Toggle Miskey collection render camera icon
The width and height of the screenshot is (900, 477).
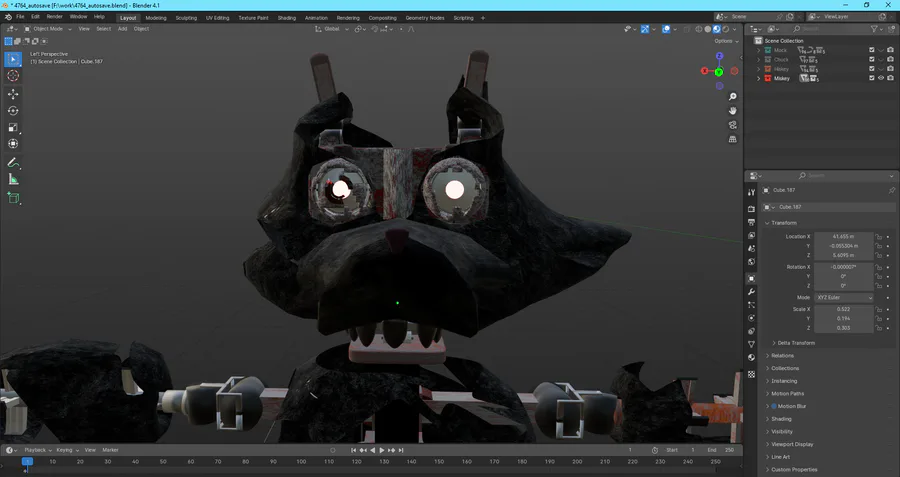pyautogui.click(x=890, y=78)
